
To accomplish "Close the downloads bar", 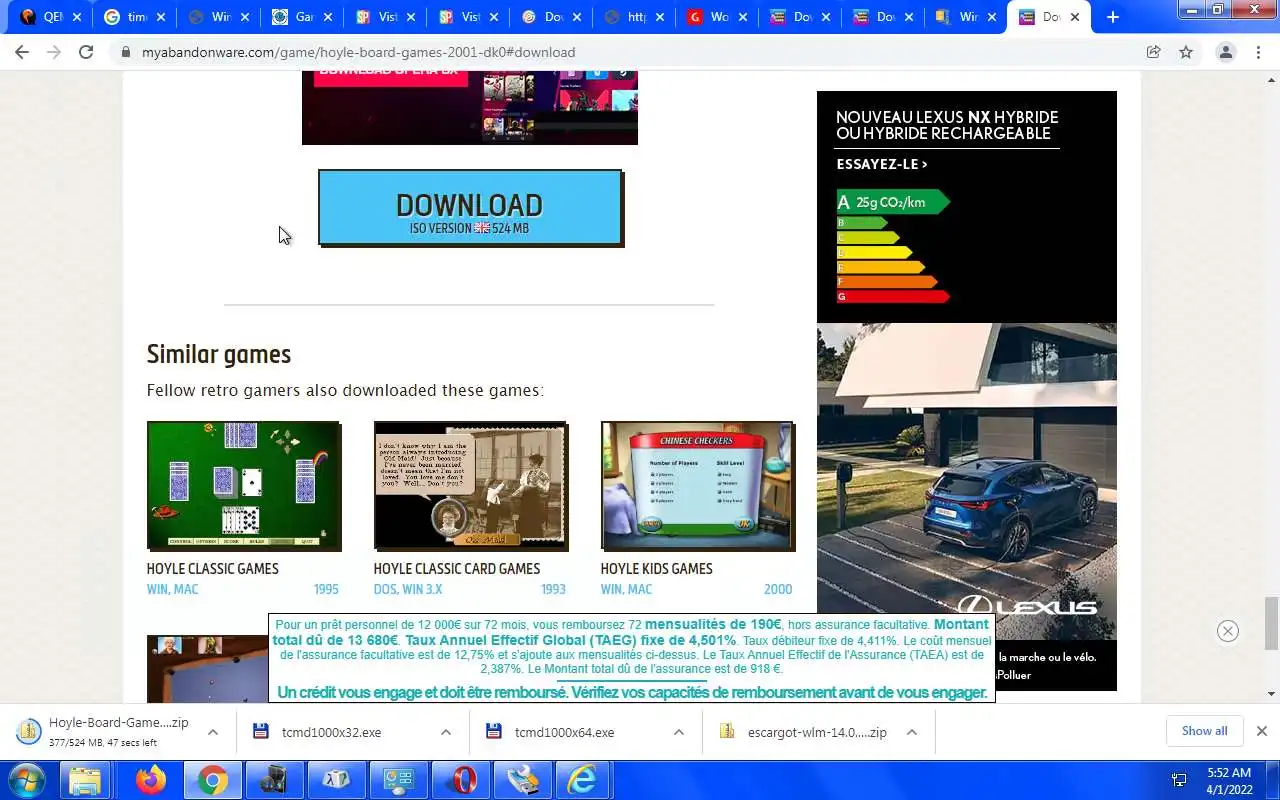I will (x=1262, y=731).
